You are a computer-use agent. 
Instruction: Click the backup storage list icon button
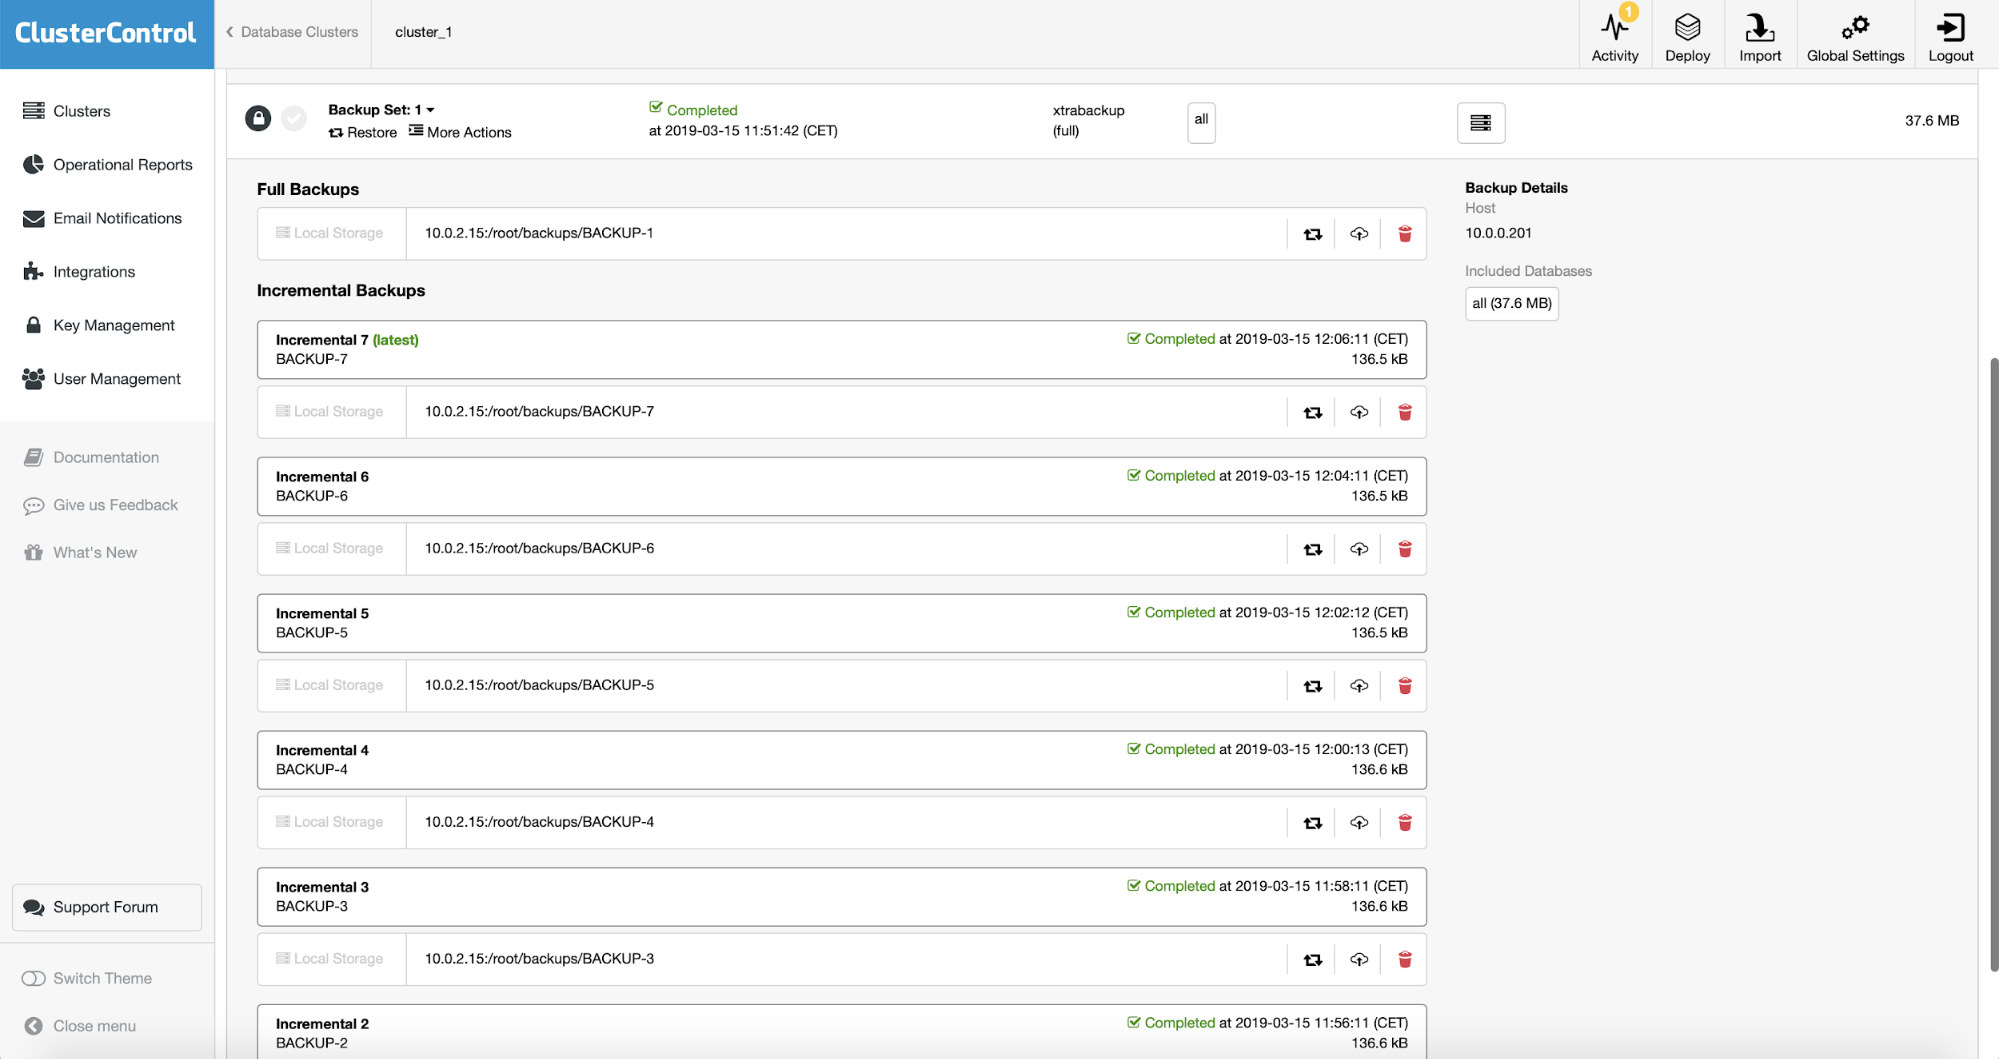(x=1481, y=122)
